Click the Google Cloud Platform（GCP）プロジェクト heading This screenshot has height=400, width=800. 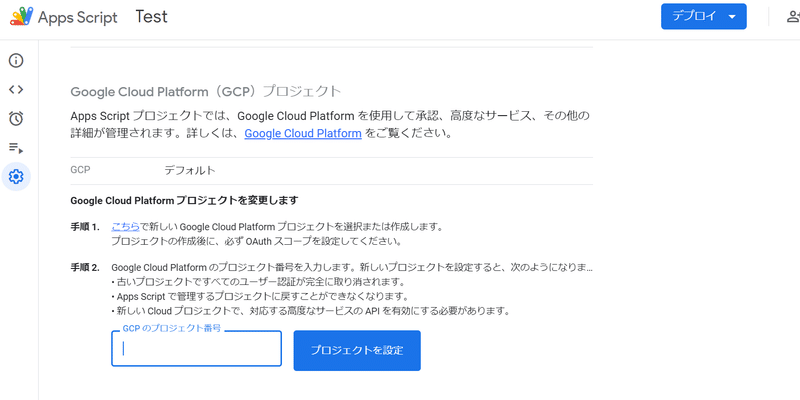click(x=206, y=91)
